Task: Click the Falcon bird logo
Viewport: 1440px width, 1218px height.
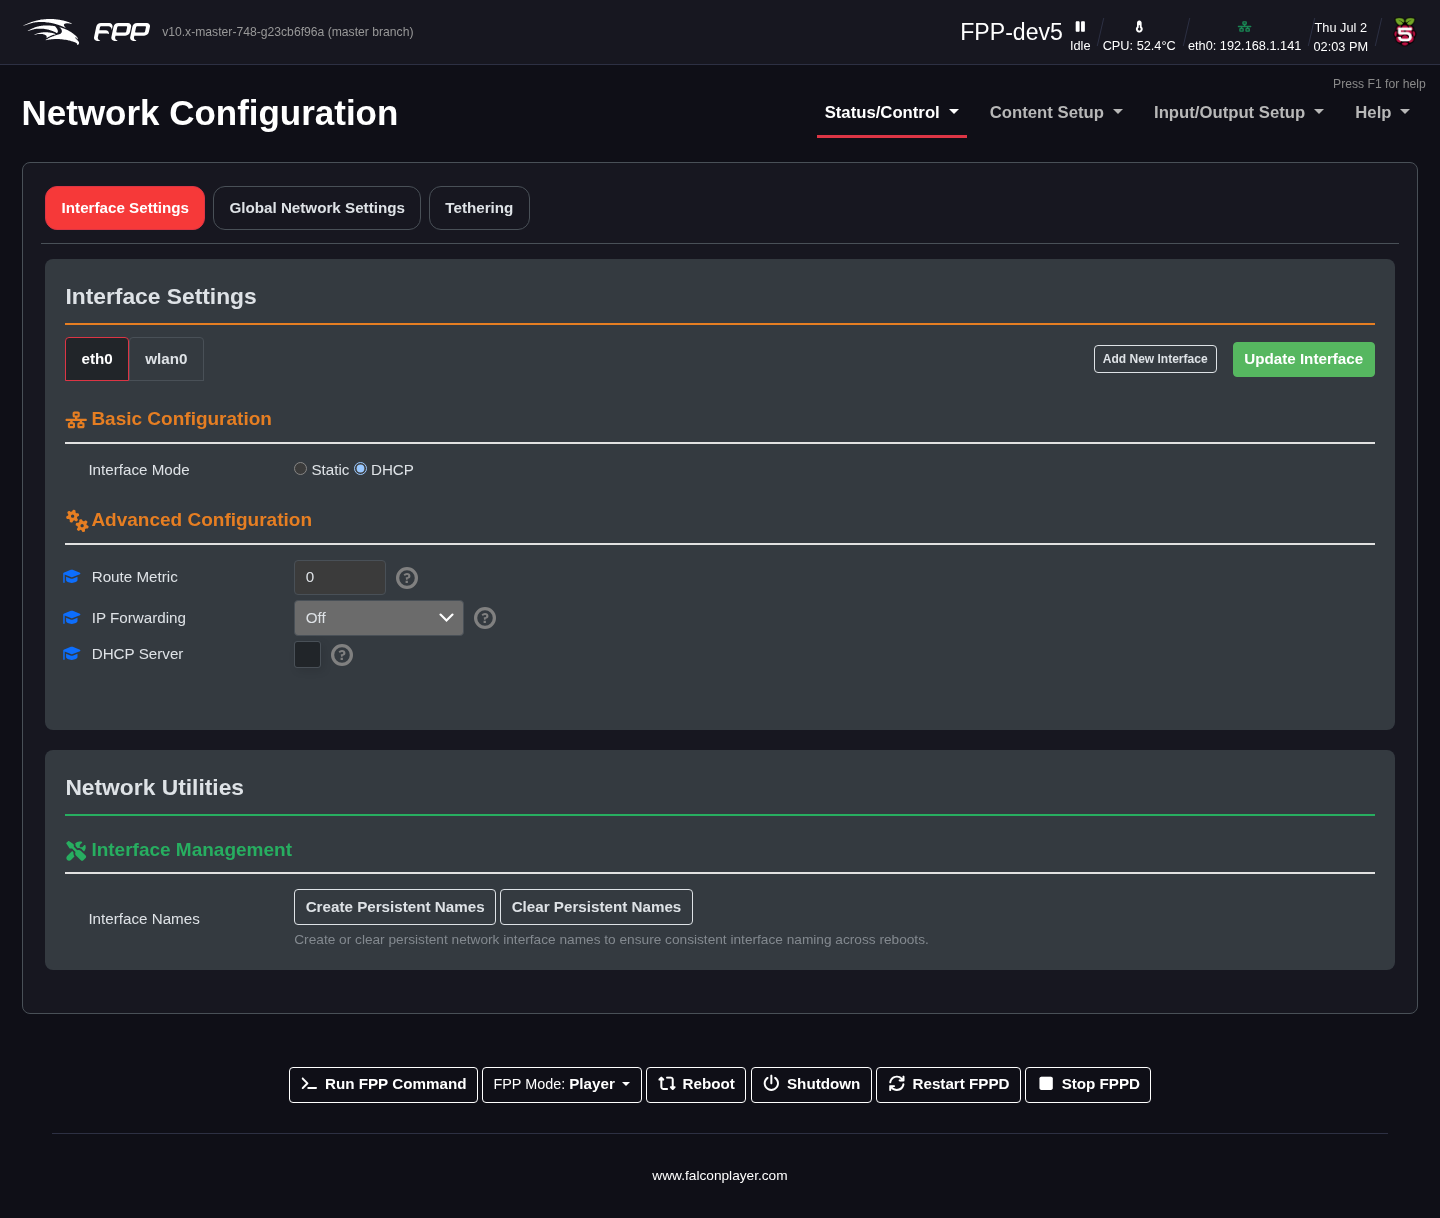Action: [51, 32]
